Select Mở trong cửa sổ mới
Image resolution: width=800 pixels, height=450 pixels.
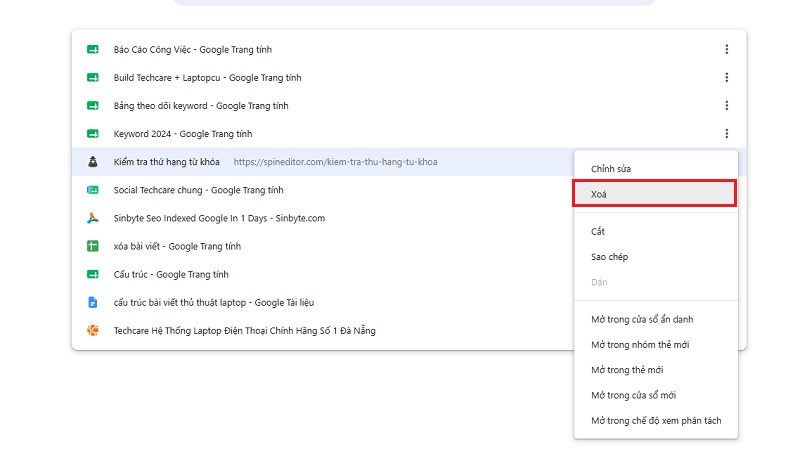coord(656,395)
